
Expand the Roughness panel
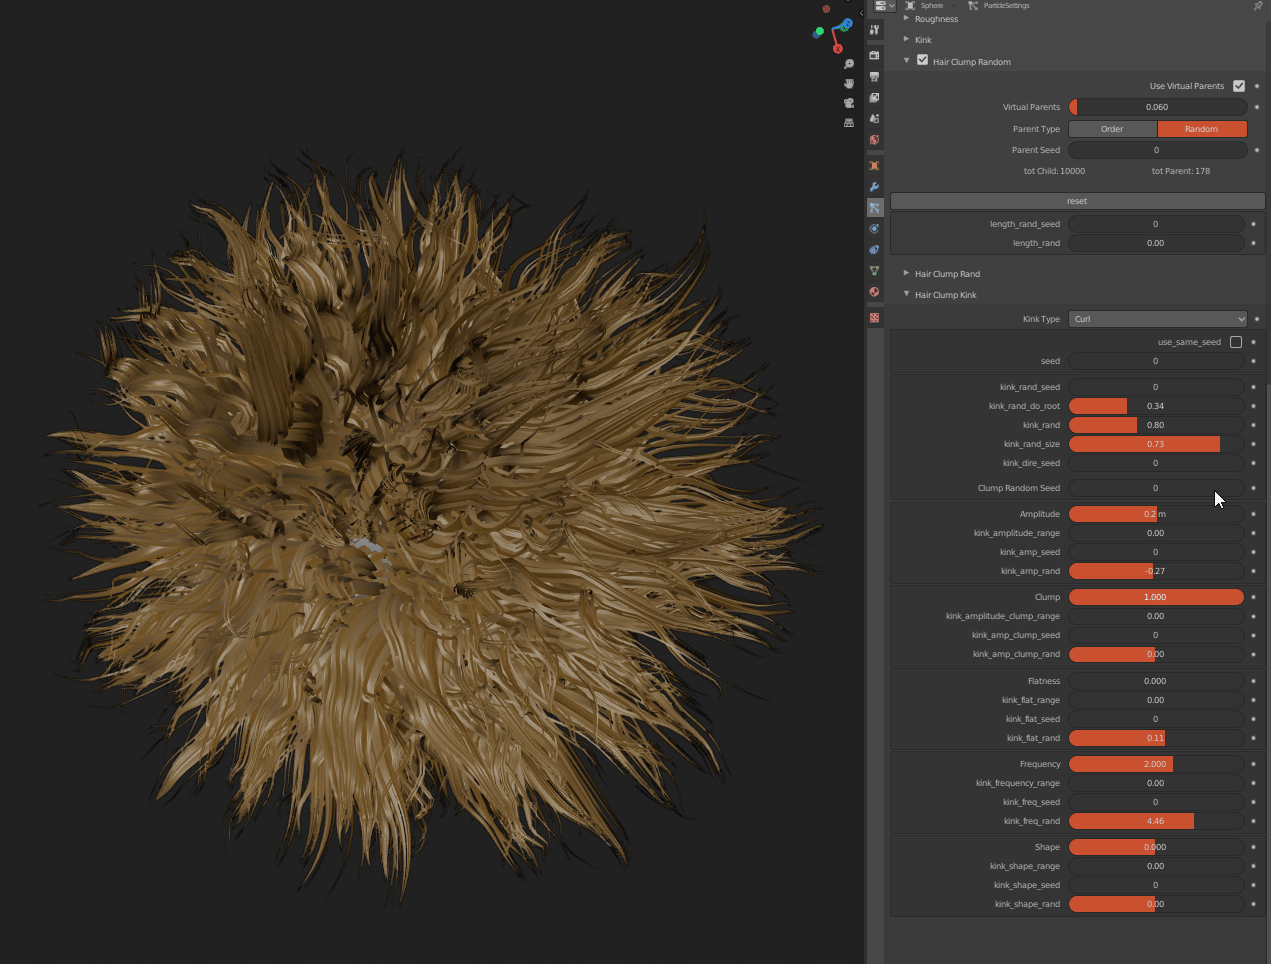(936, 19)
